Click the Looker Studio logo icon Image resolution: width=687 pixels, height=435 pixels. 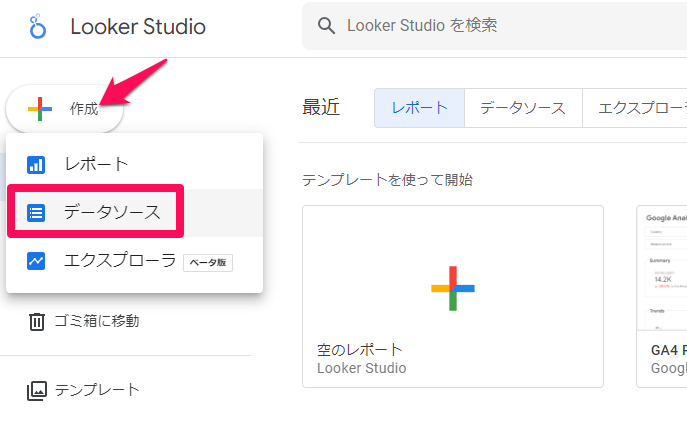37,26
